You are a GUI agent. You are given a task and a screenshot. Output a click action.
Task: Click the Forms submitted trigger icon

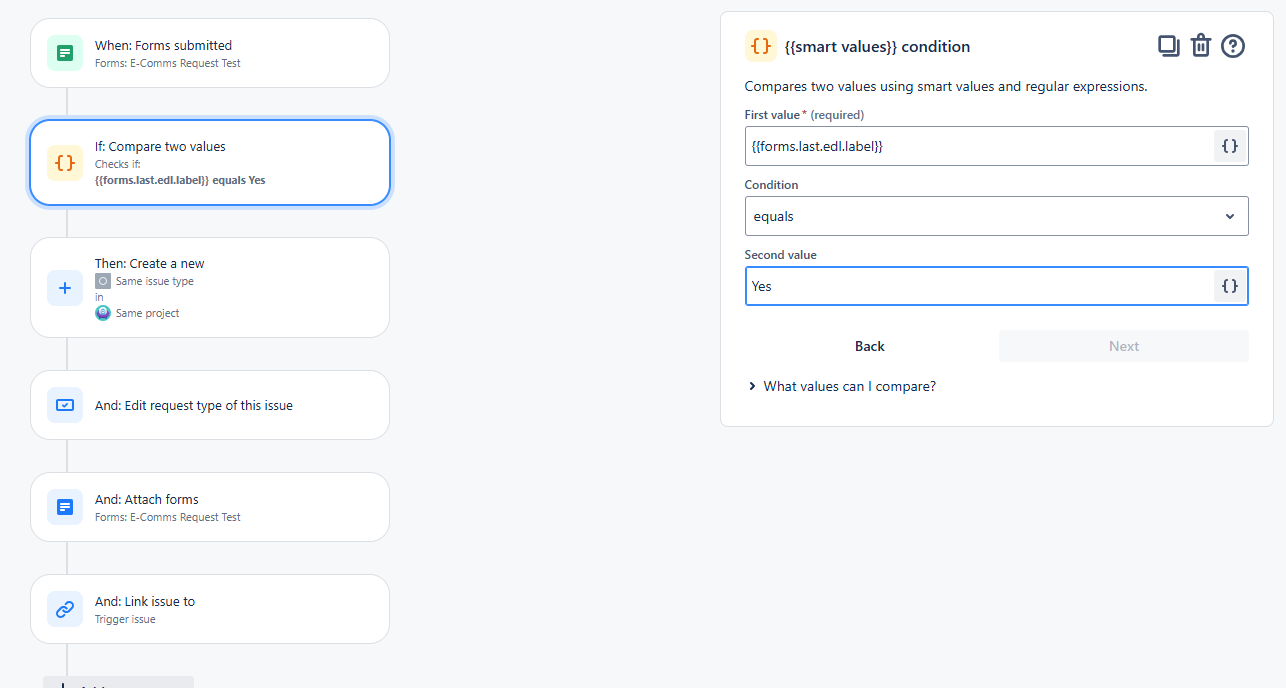(64, 52)
